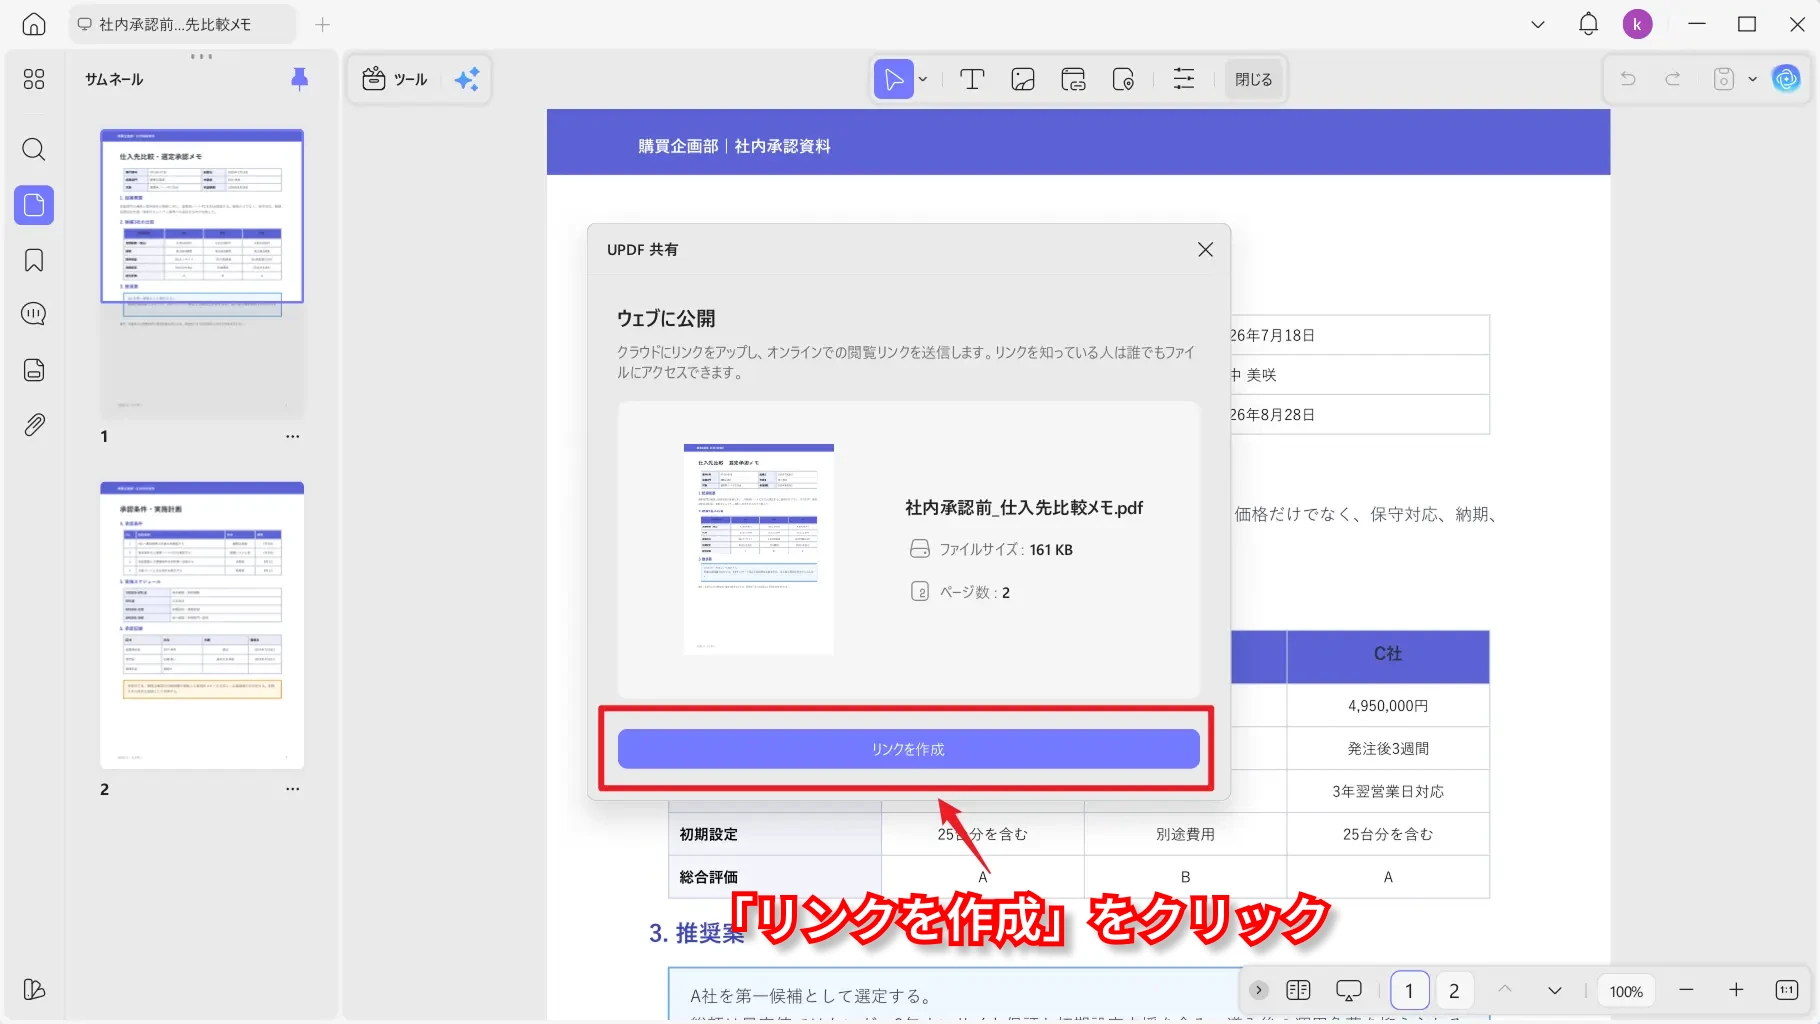The width and height of the screenshot is (1820, 1024).
Task: Open the search magnifier in sidebar
Action: pos(34,150)
